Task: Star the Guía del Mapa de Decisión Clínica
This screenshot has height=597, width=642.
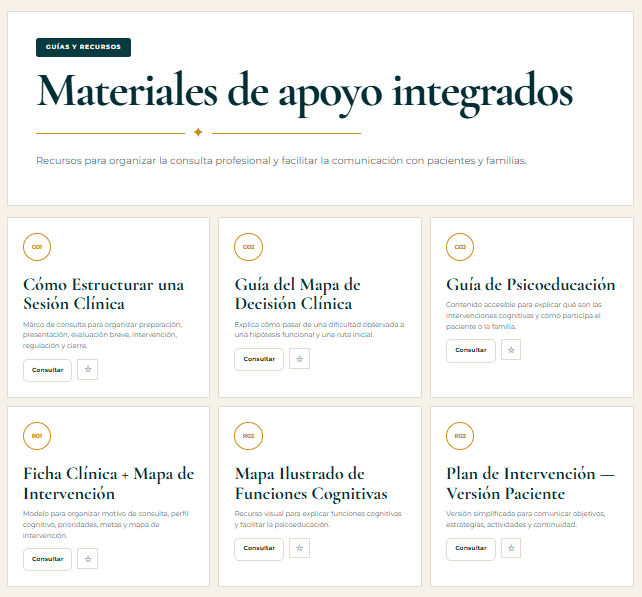Action: coord(299,359)
